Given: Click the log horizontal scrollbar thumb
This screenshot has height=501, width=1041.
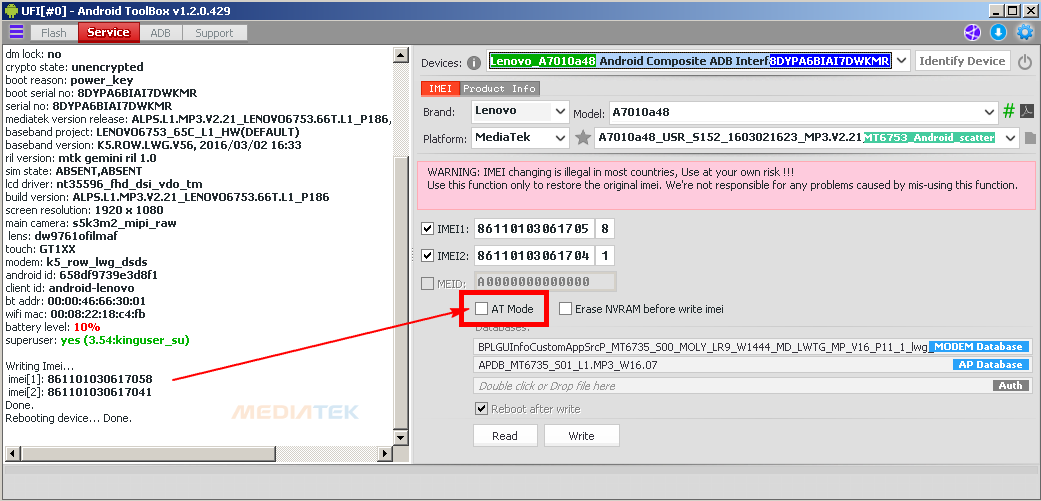Looking at the screenshot, I should tap(148, 453).
